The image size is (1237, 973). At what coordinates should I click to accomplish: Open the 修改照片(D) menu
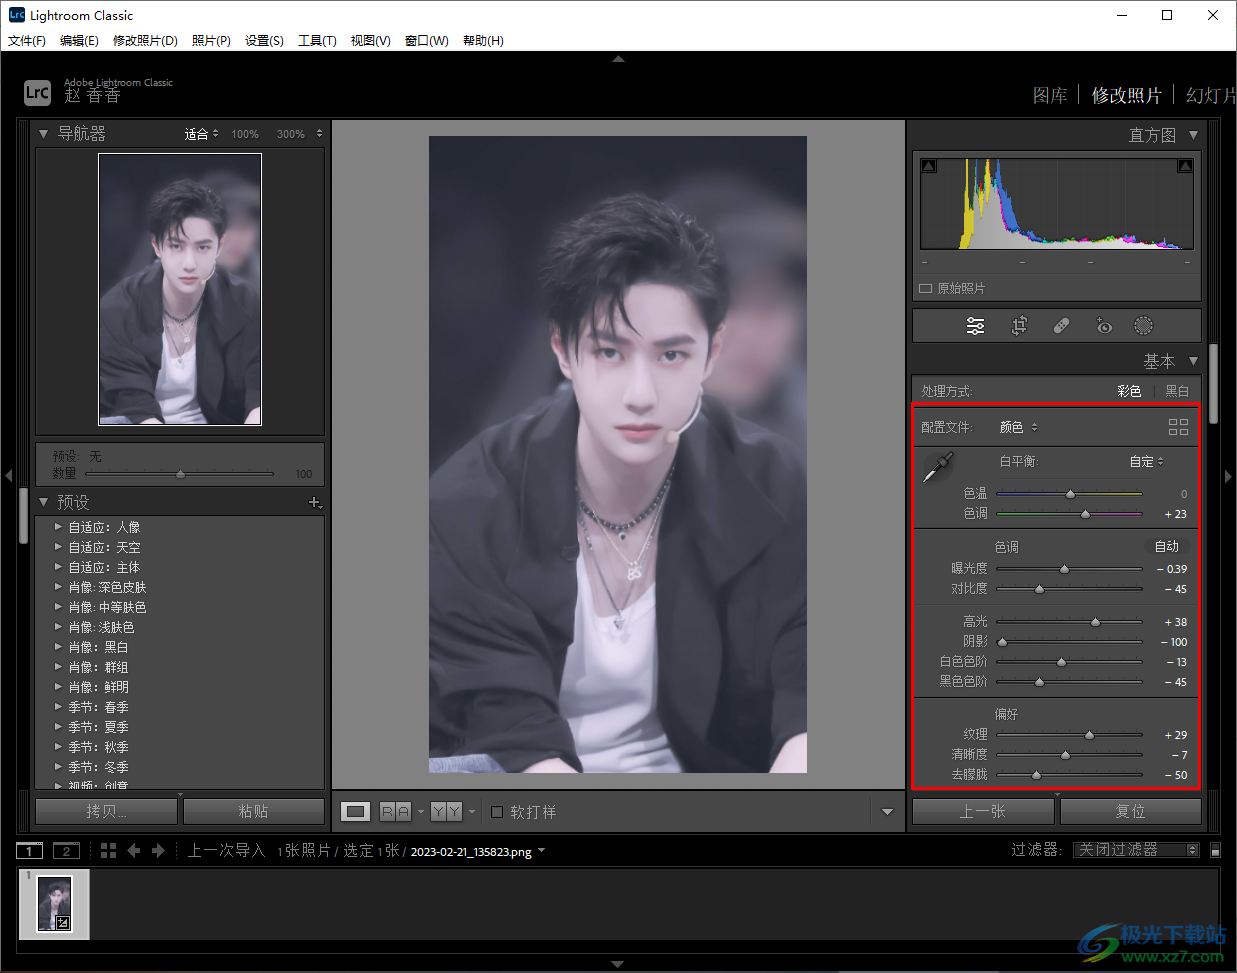145,41
